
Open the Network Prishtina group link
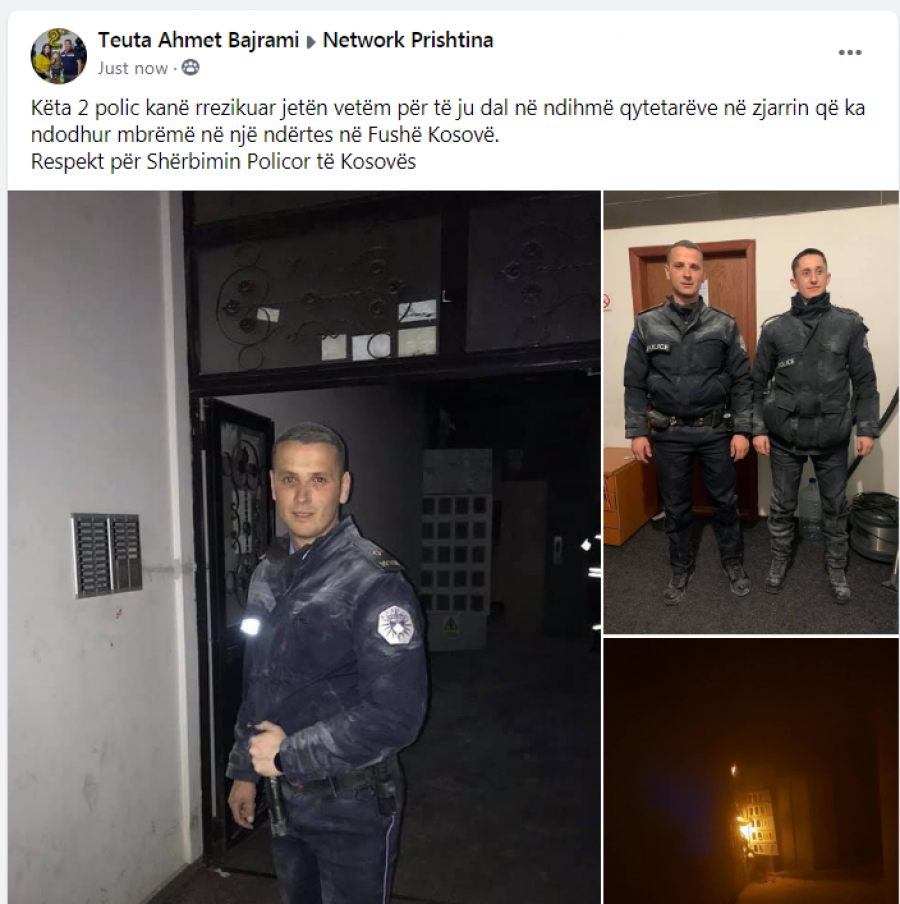click(x=408, y=40)
